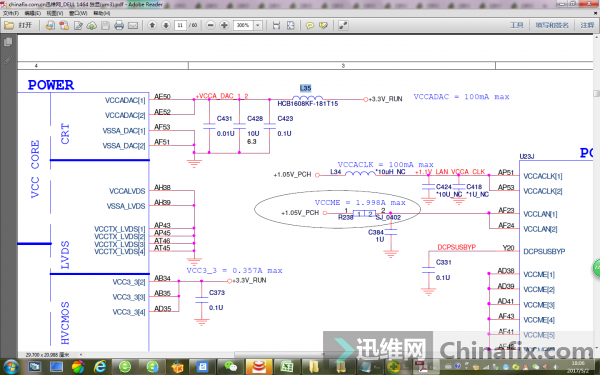
Task: Click the DCPSUSBYP red net label
Action: (457, 248)
